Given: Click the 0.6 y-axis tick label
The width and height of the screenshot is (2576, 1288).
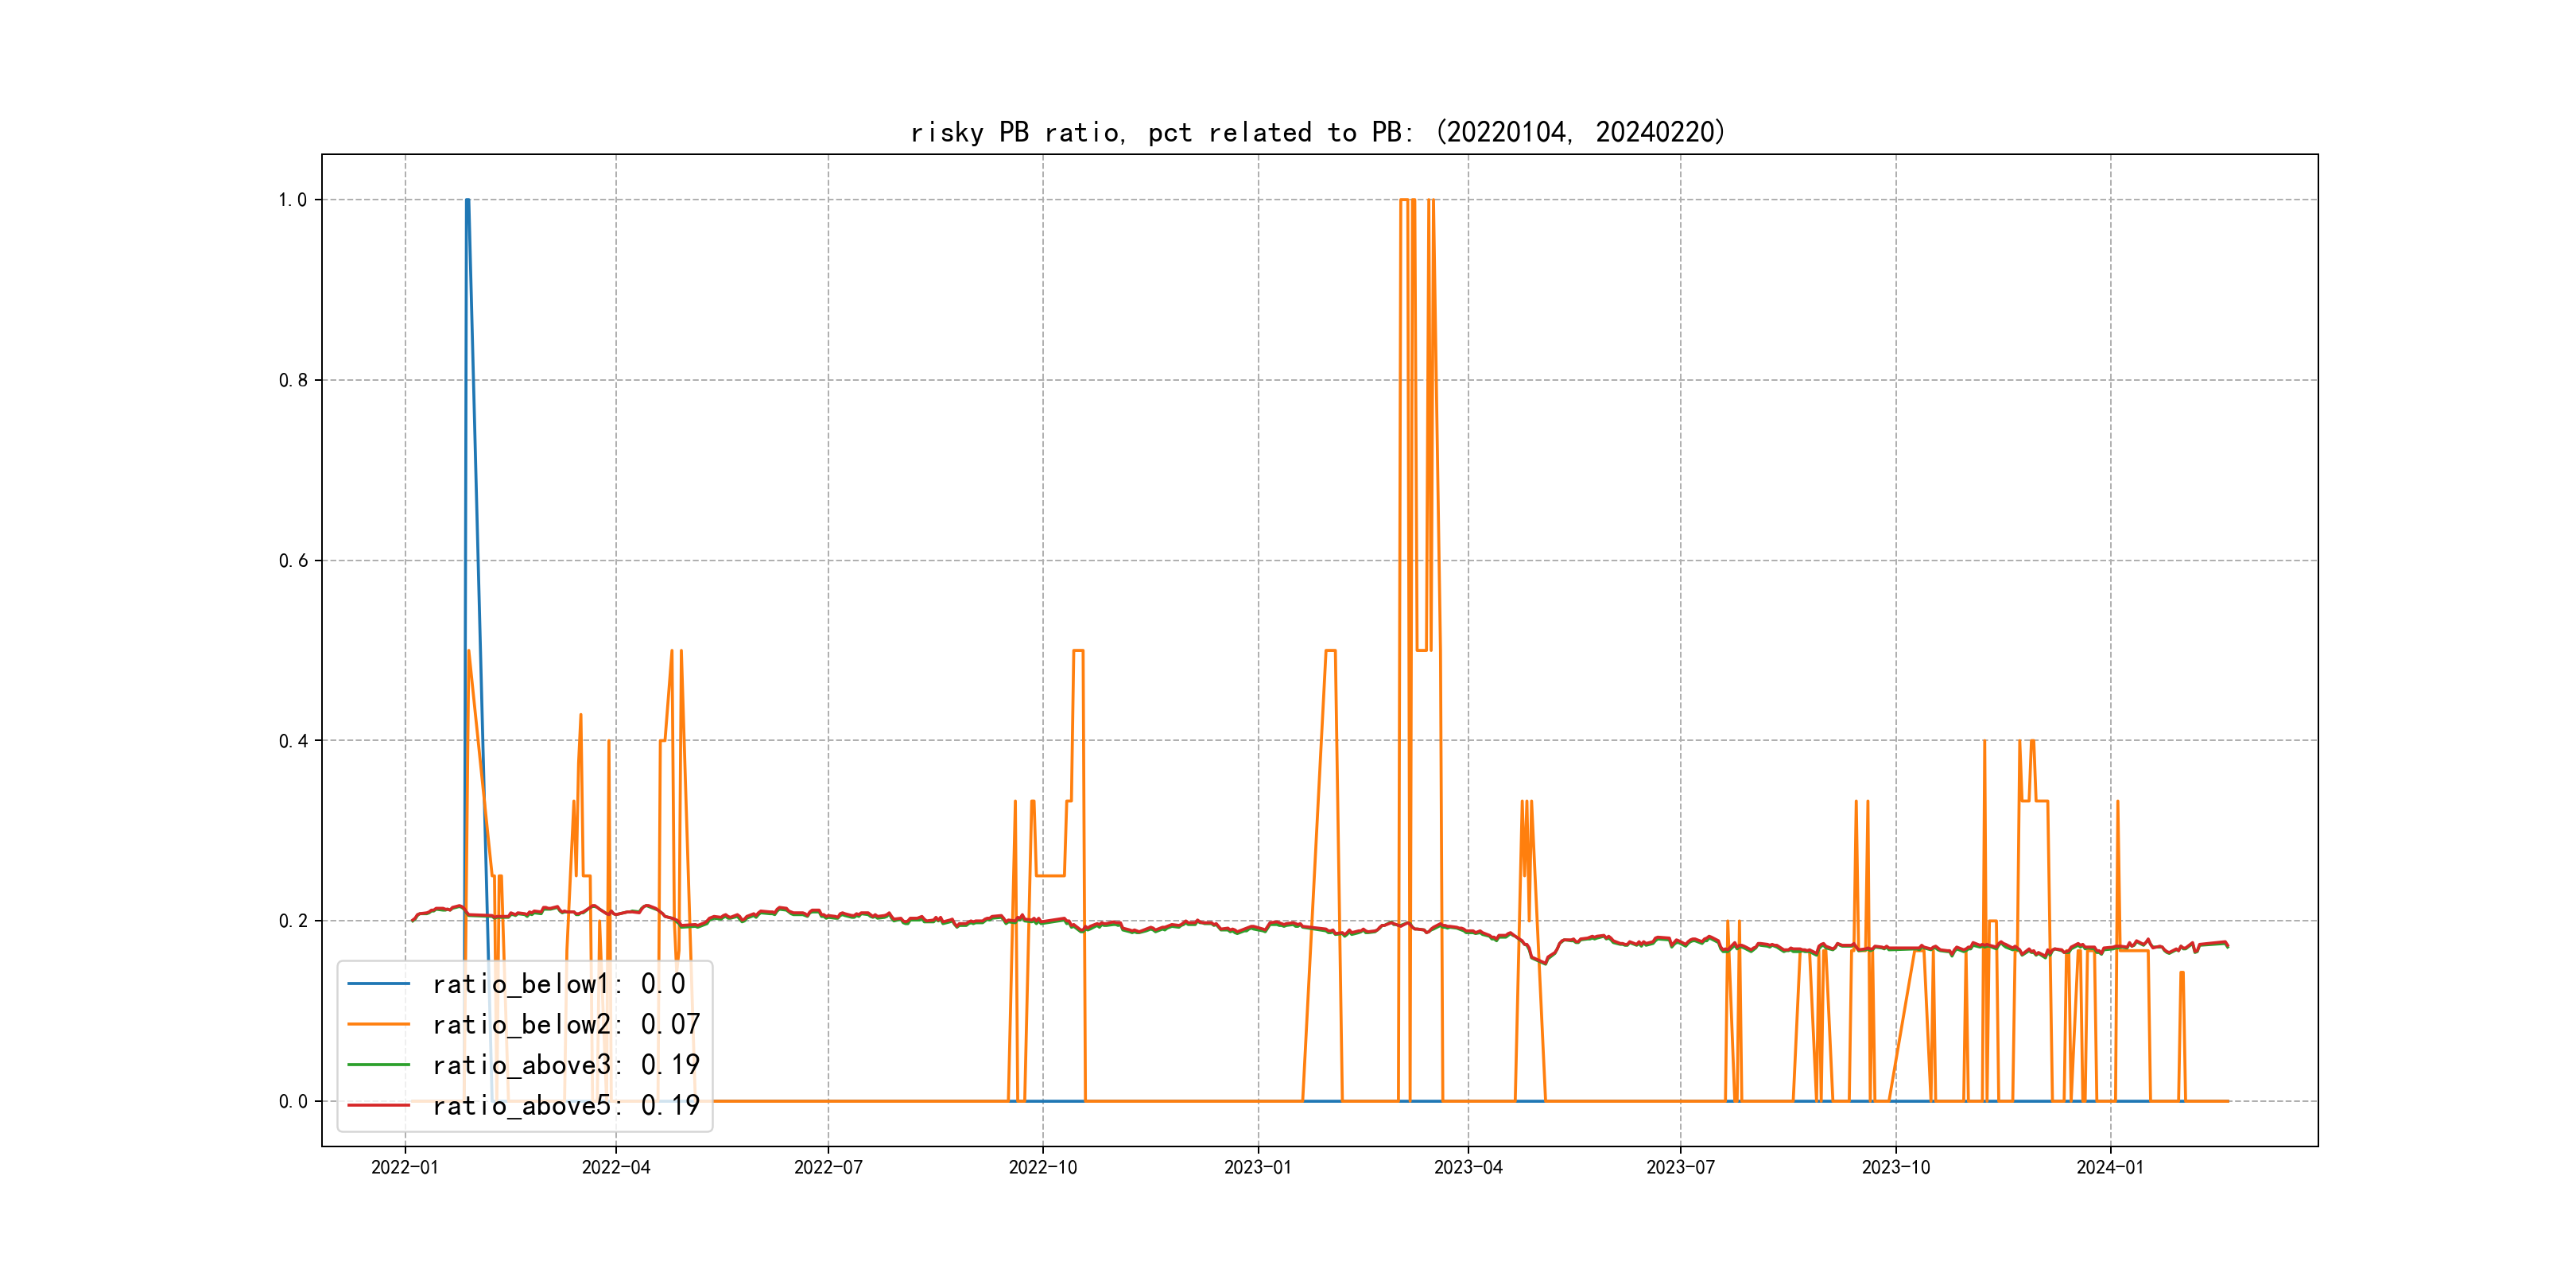Looking at the screenshot, I should coord(293,561).
